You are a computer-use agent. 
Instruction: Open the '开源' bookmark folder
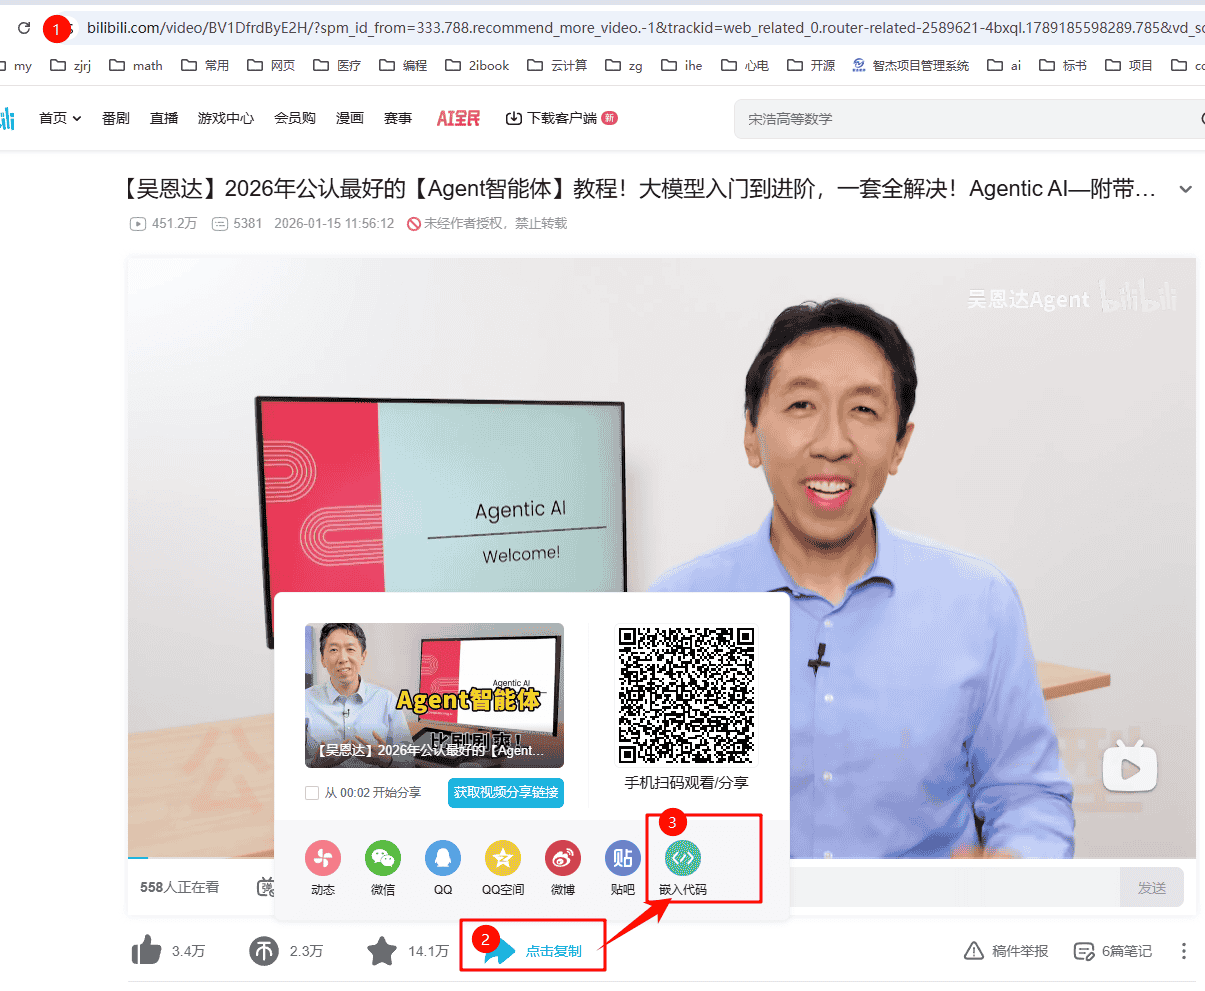811,66
